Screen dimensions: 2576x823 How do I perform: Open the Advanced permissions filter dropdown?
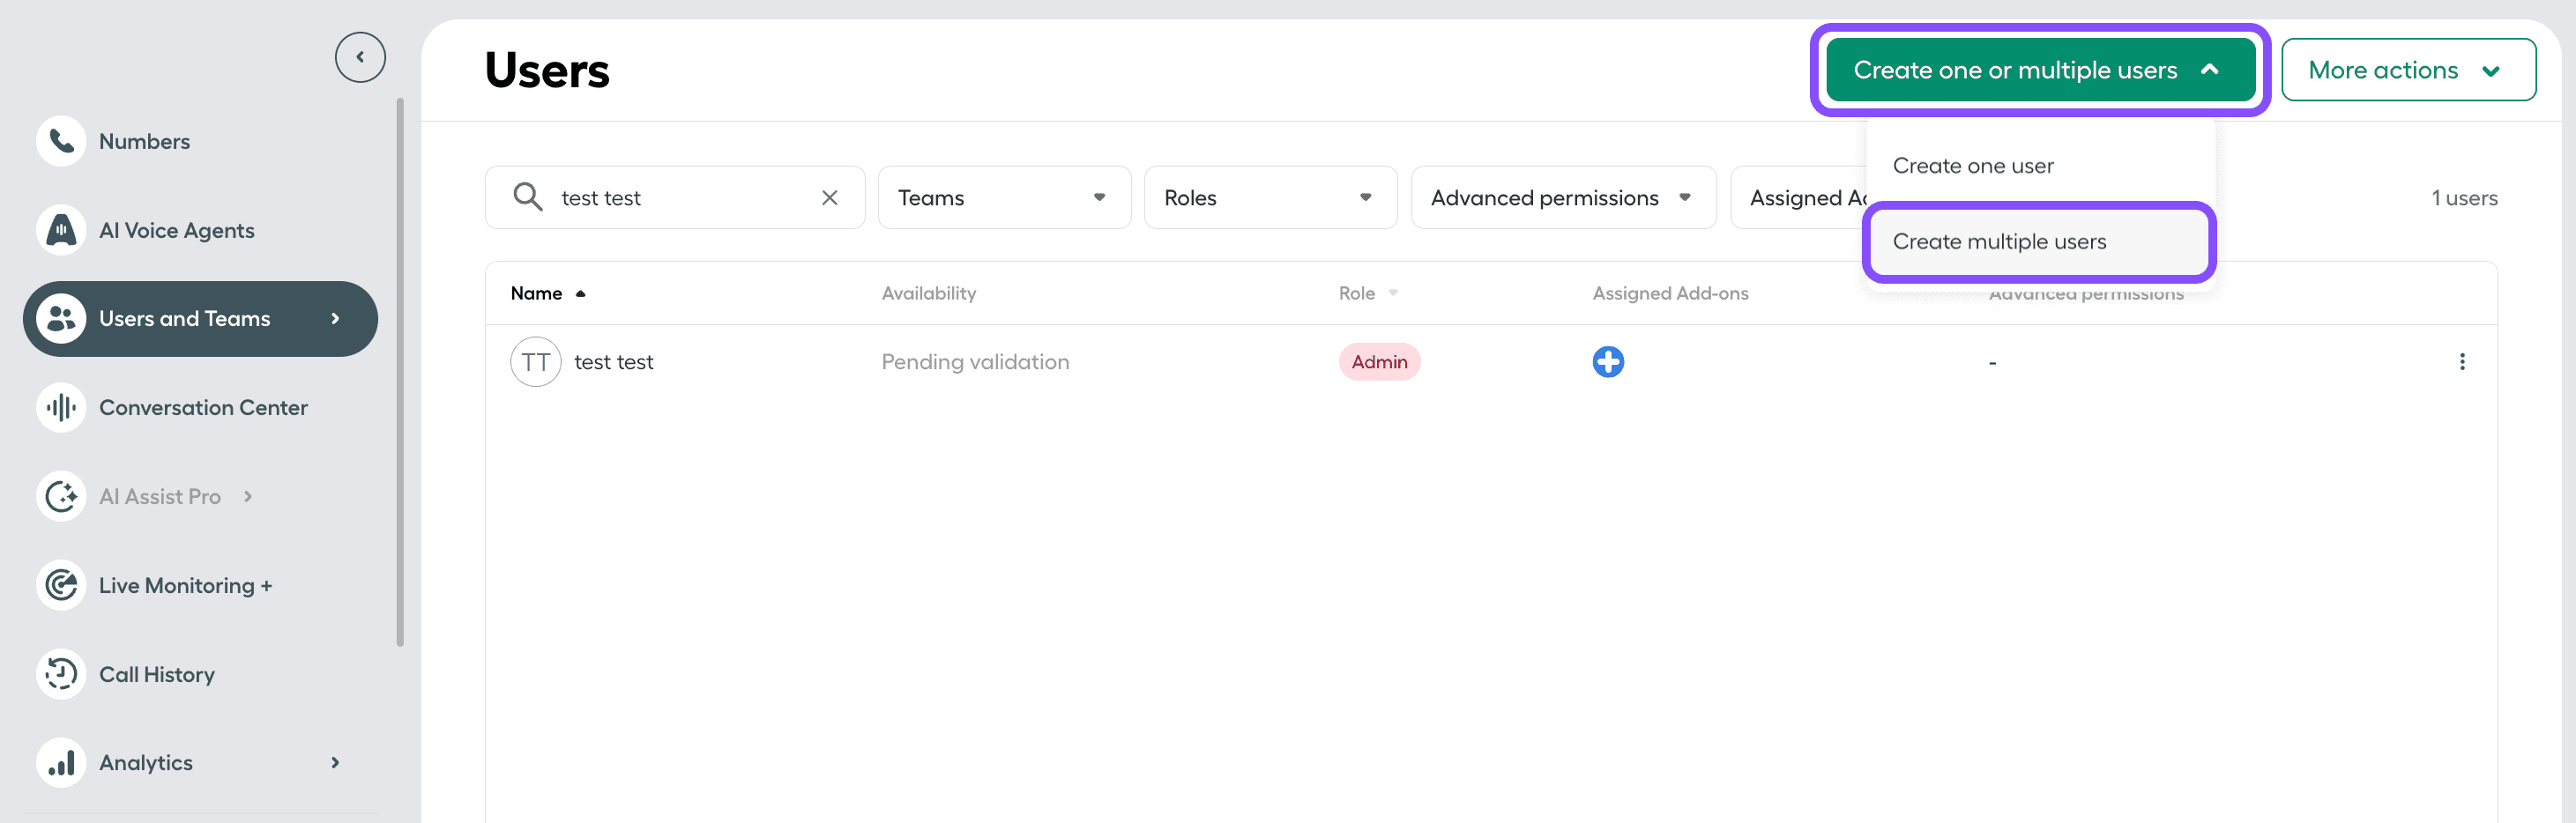click(1562, 197)
